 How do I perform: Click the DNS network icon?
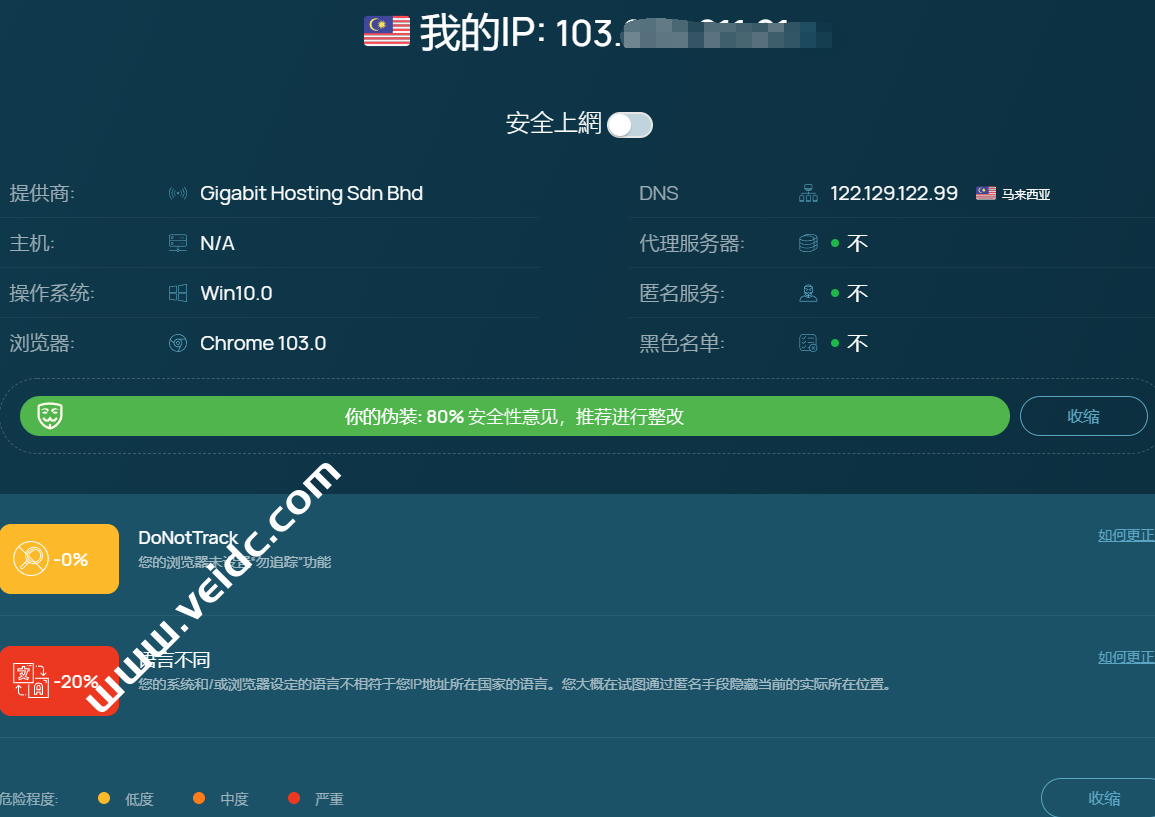pyautogui.click(x=808, y=193)
